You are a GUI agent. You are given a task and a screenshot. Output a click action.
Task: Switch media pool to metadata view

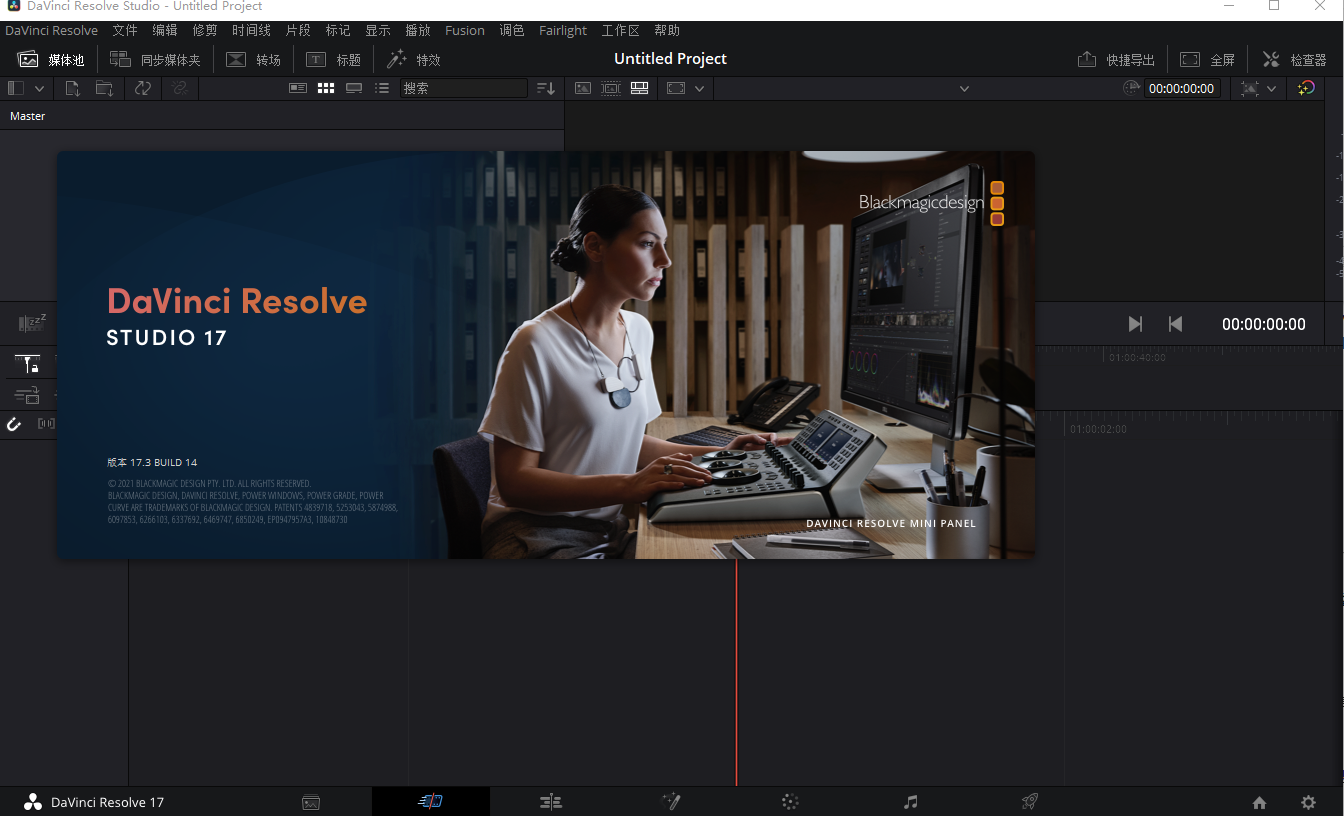point(298,88)
